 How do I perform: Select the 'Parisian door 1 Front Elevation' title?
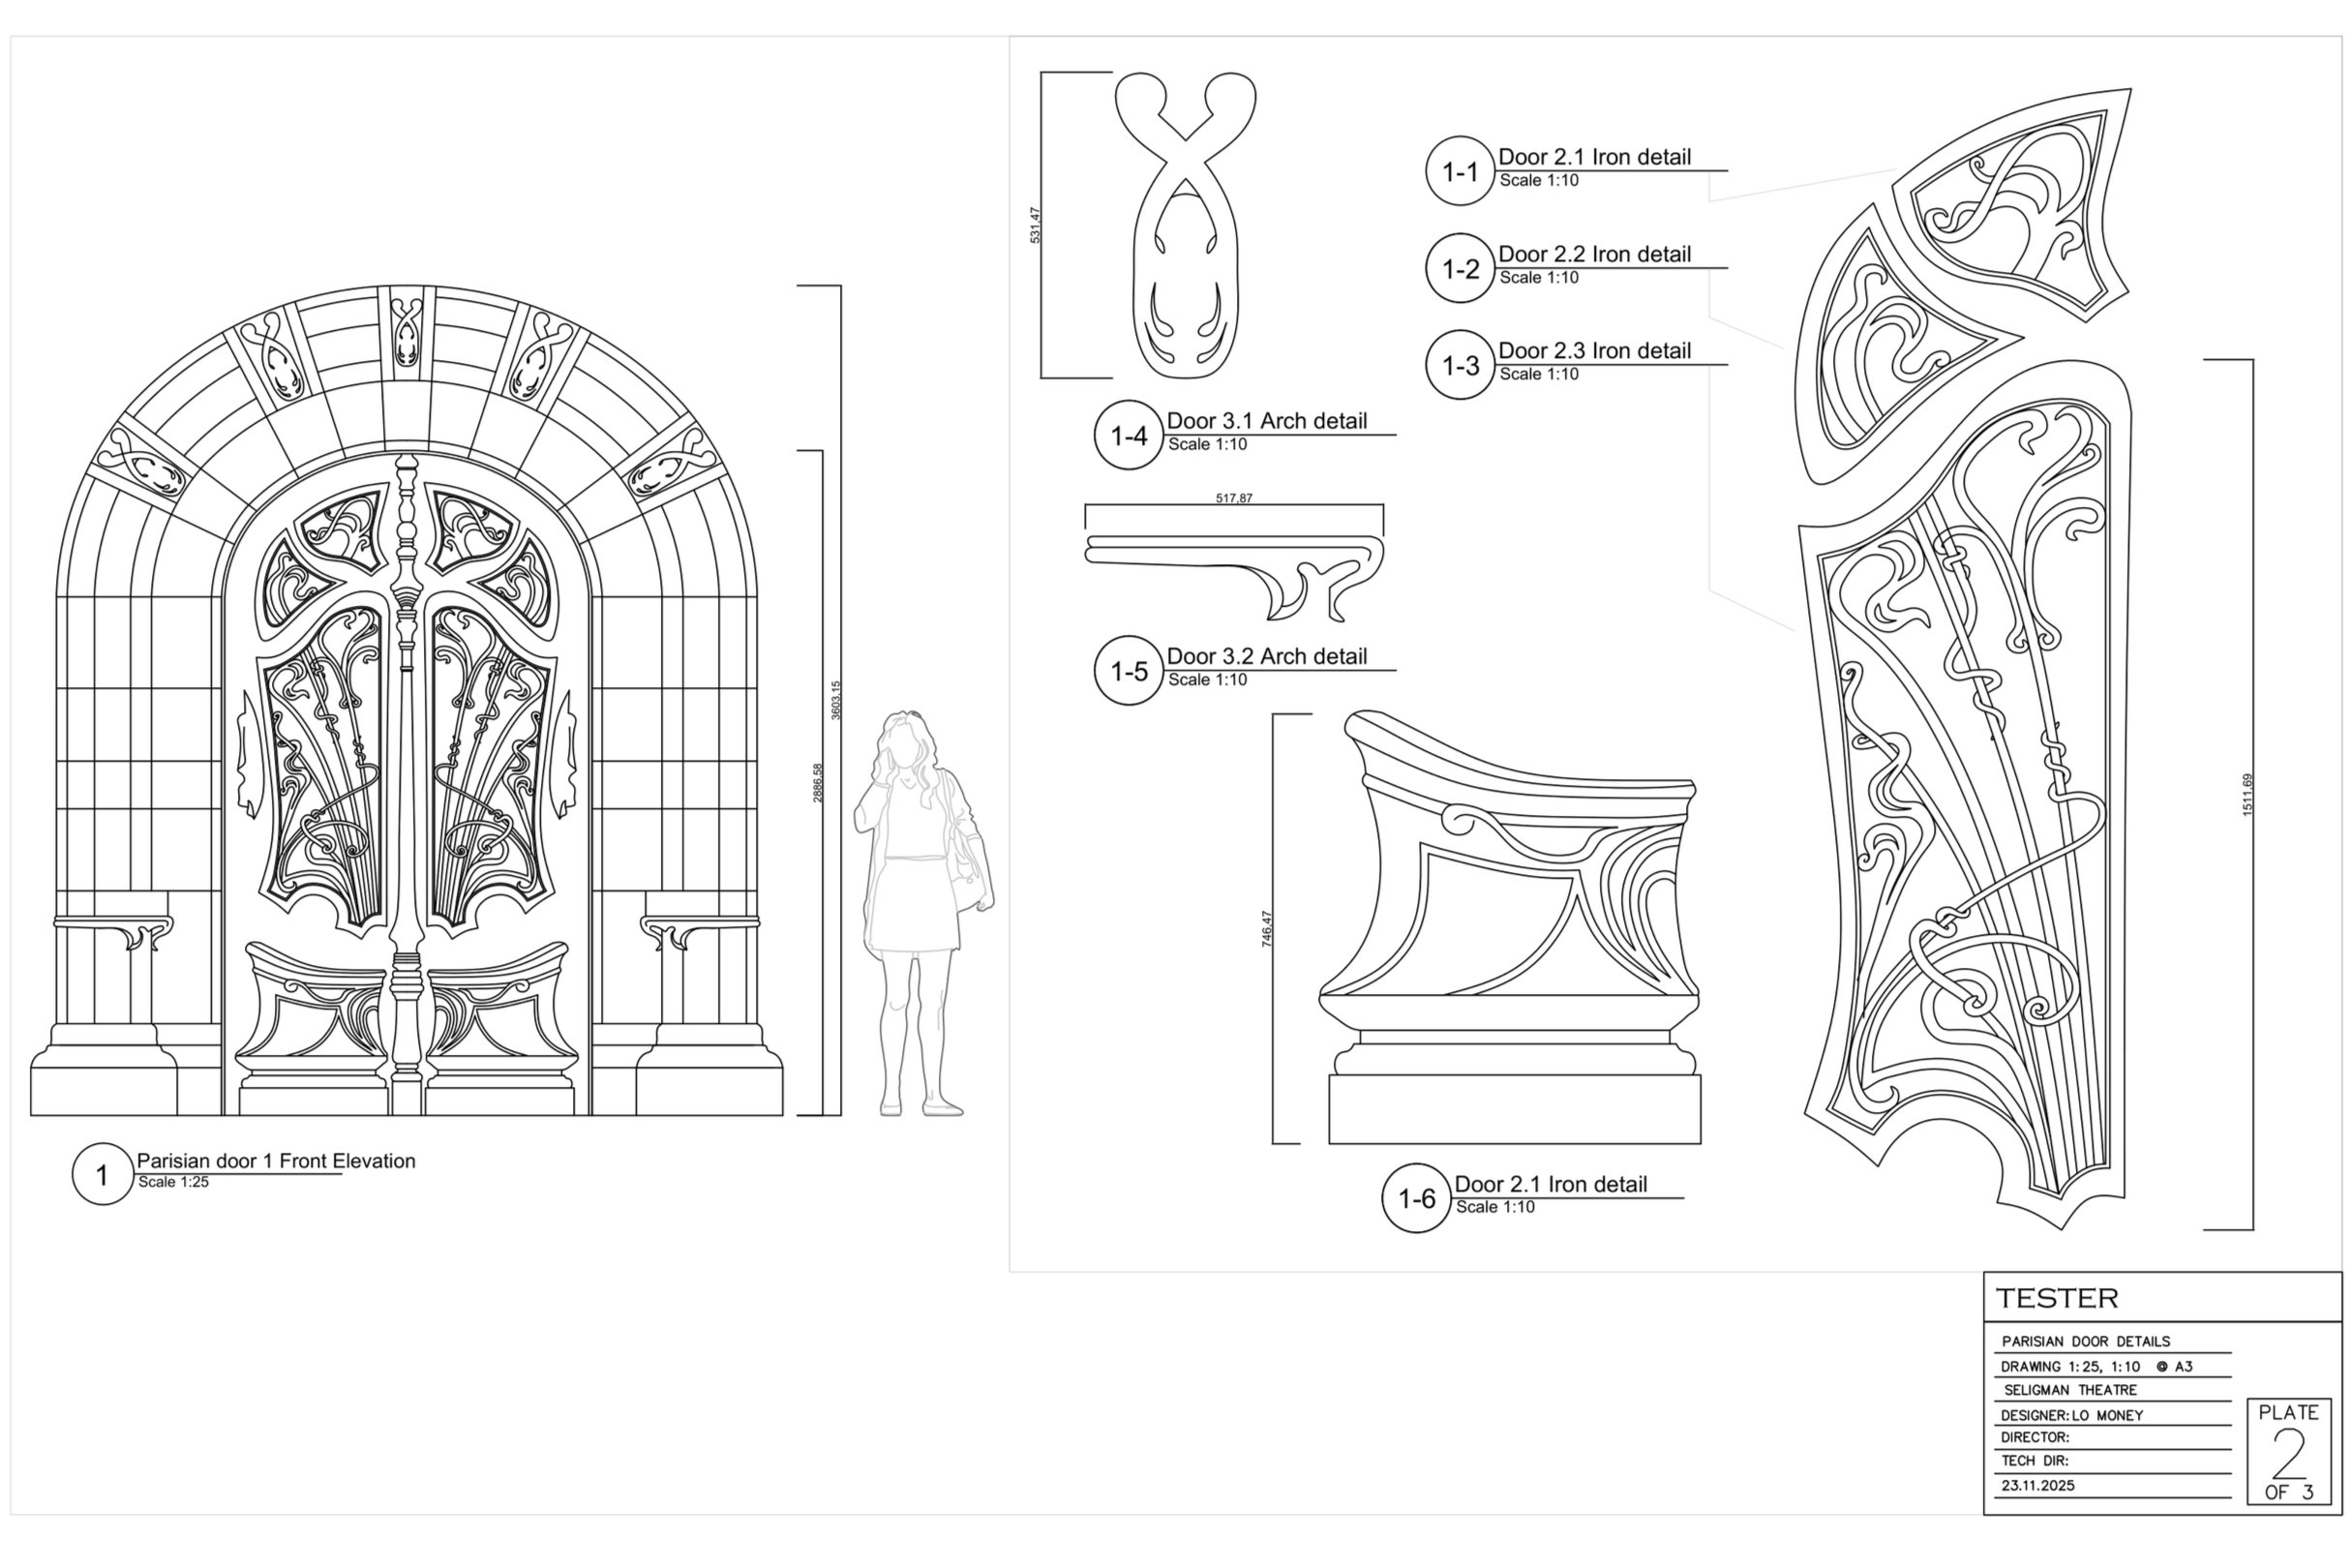276,1161
